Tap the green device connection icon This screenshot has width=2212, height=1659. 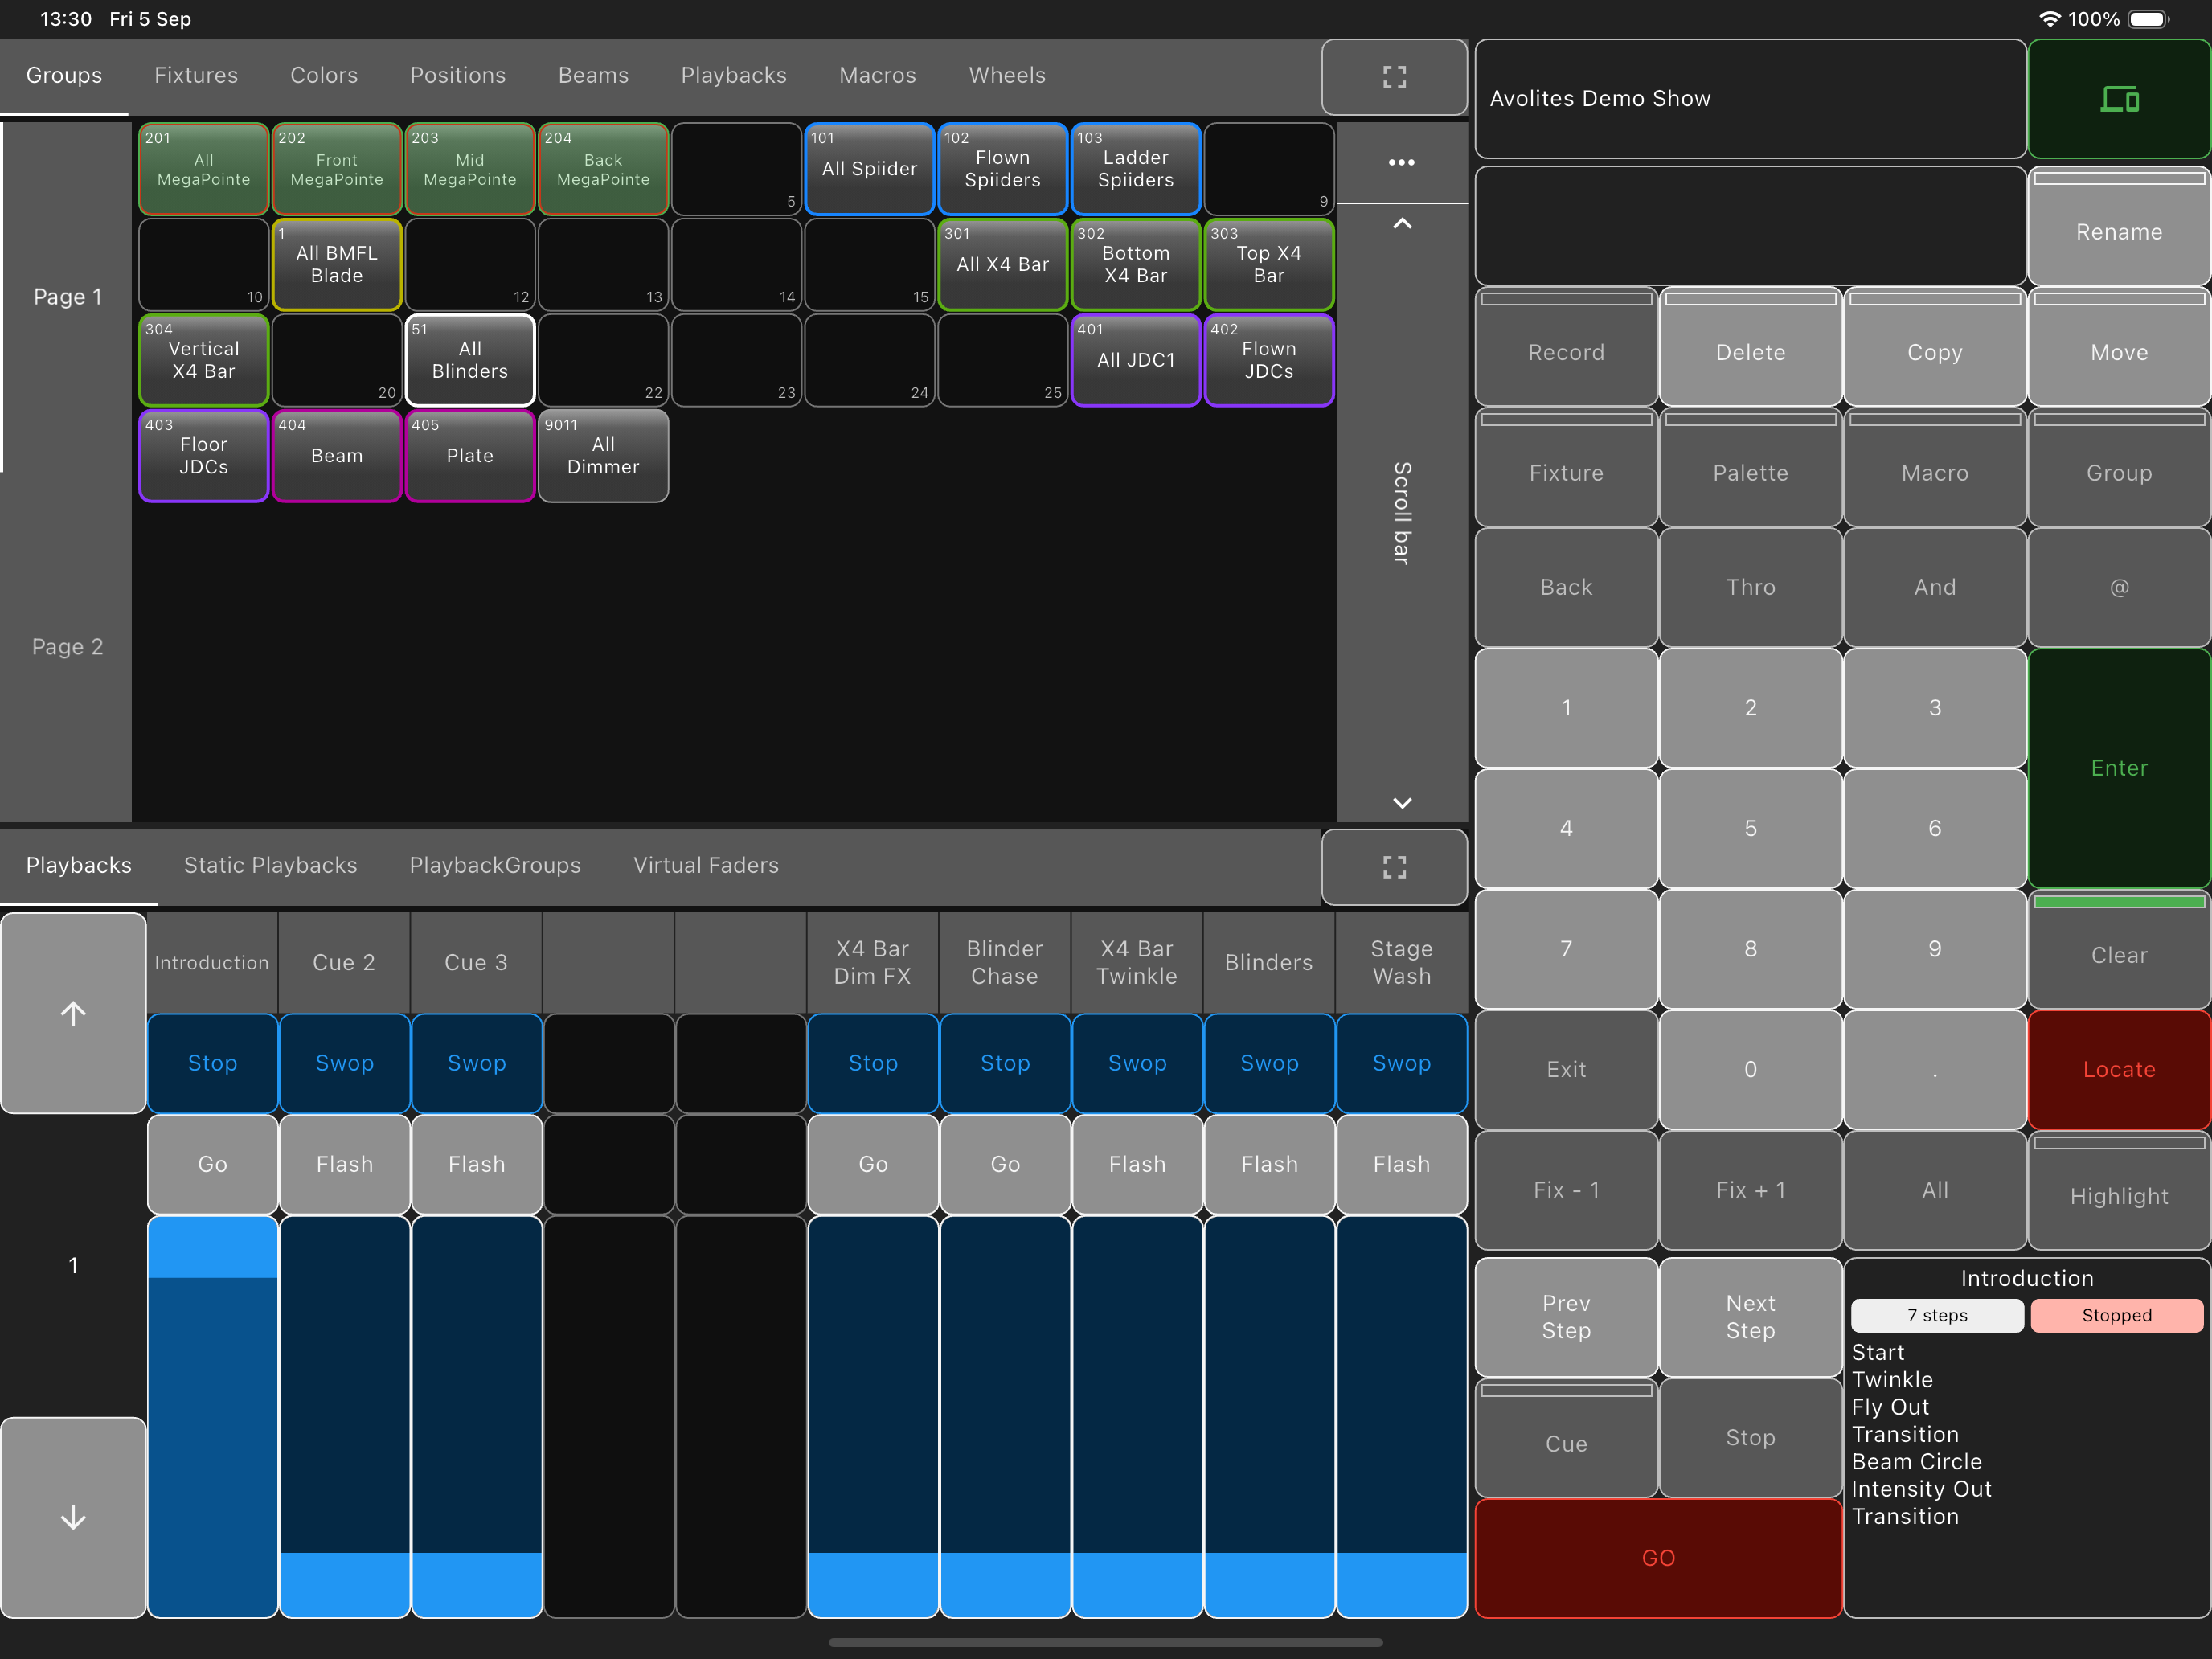tap(2118, 98)
